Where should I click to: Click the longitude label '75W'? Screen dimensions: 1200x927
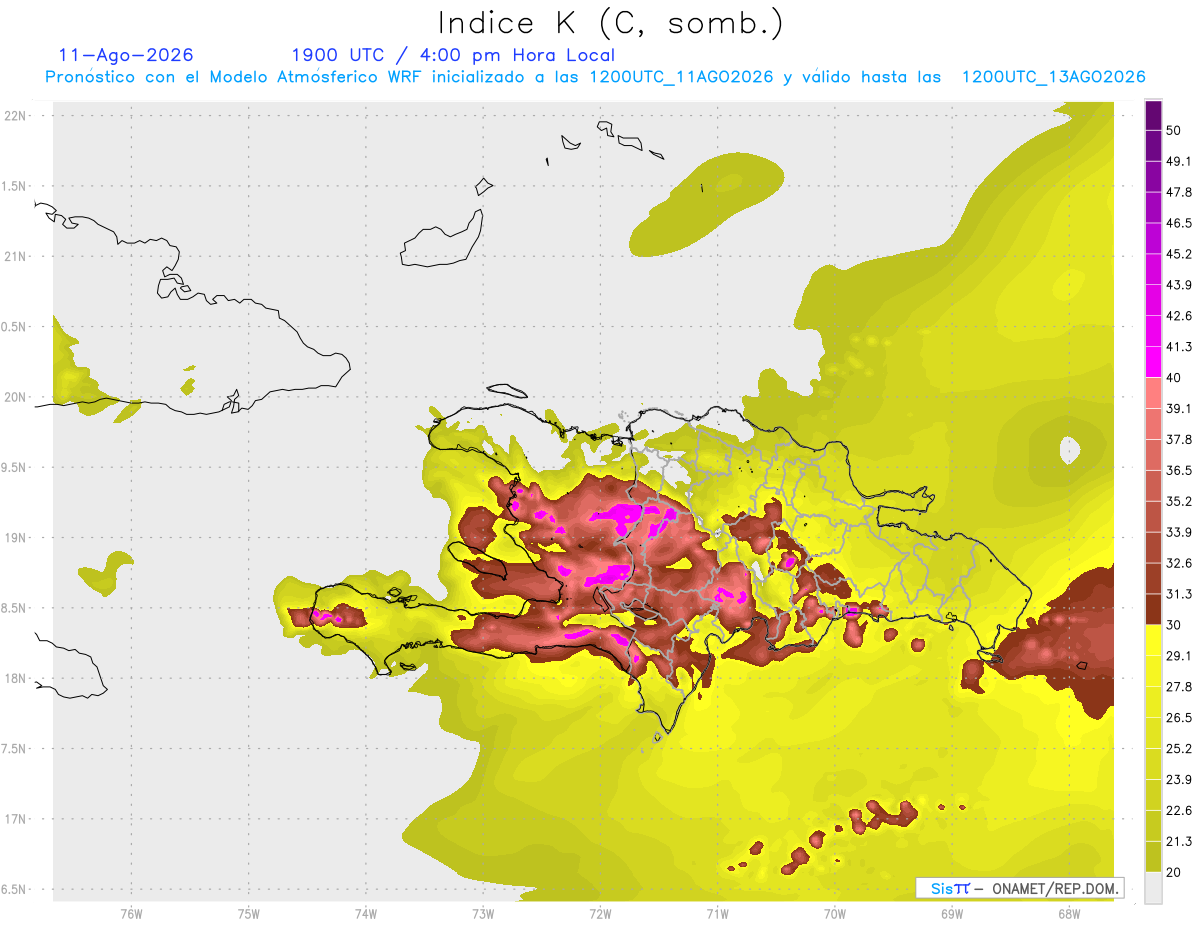[x=249, y=914]
